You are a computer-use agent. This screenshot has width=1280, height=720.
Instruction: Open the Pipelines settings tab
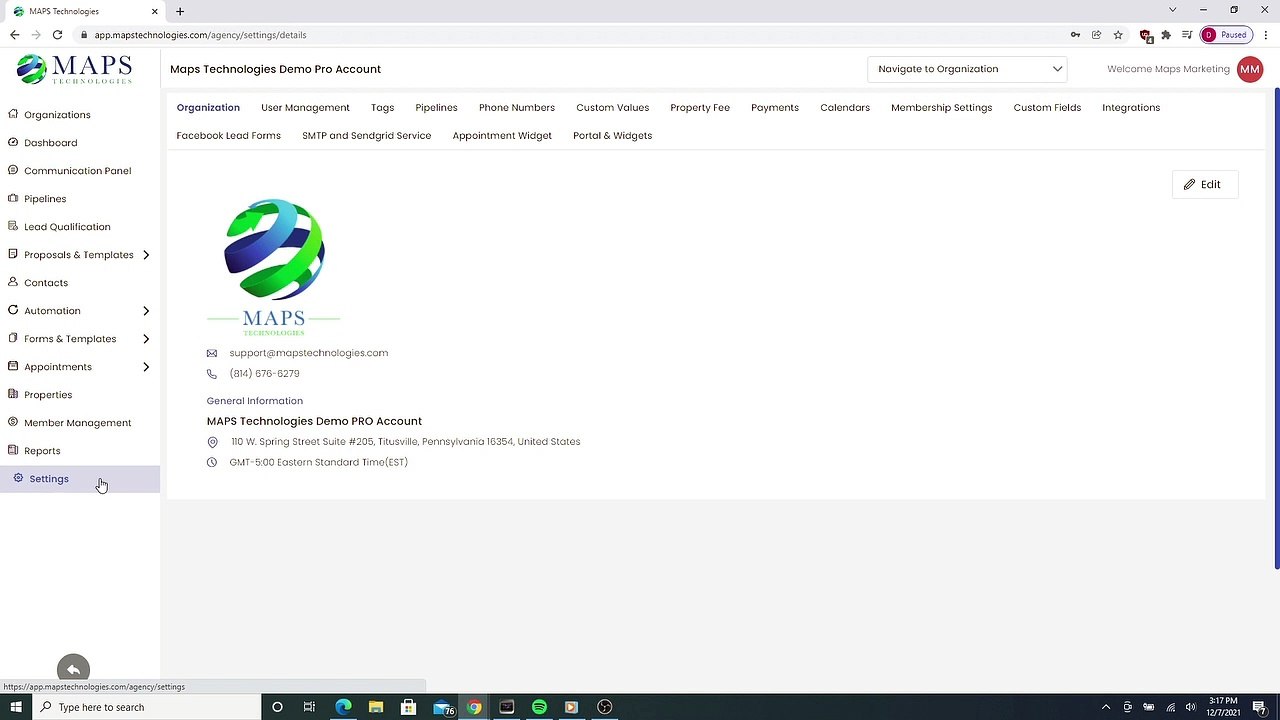(436, 108)
